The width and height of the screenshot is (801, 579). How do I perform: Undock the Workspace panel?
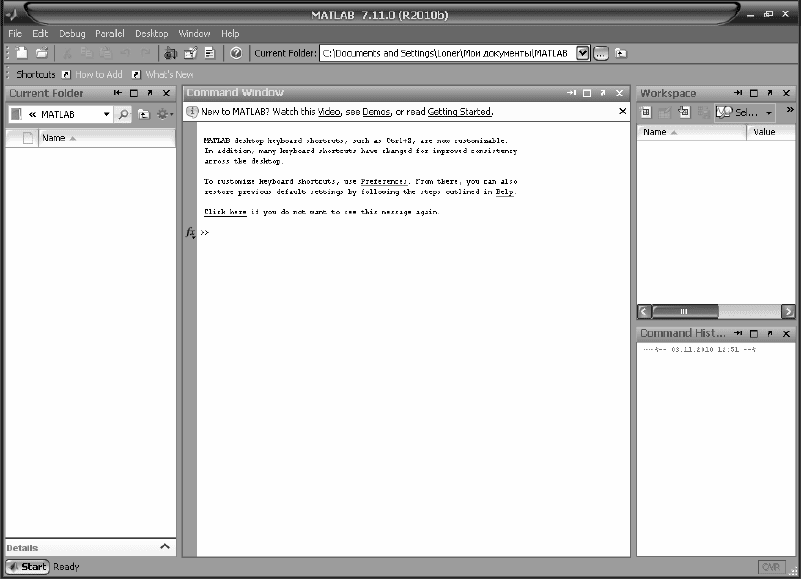pos(770,93)
